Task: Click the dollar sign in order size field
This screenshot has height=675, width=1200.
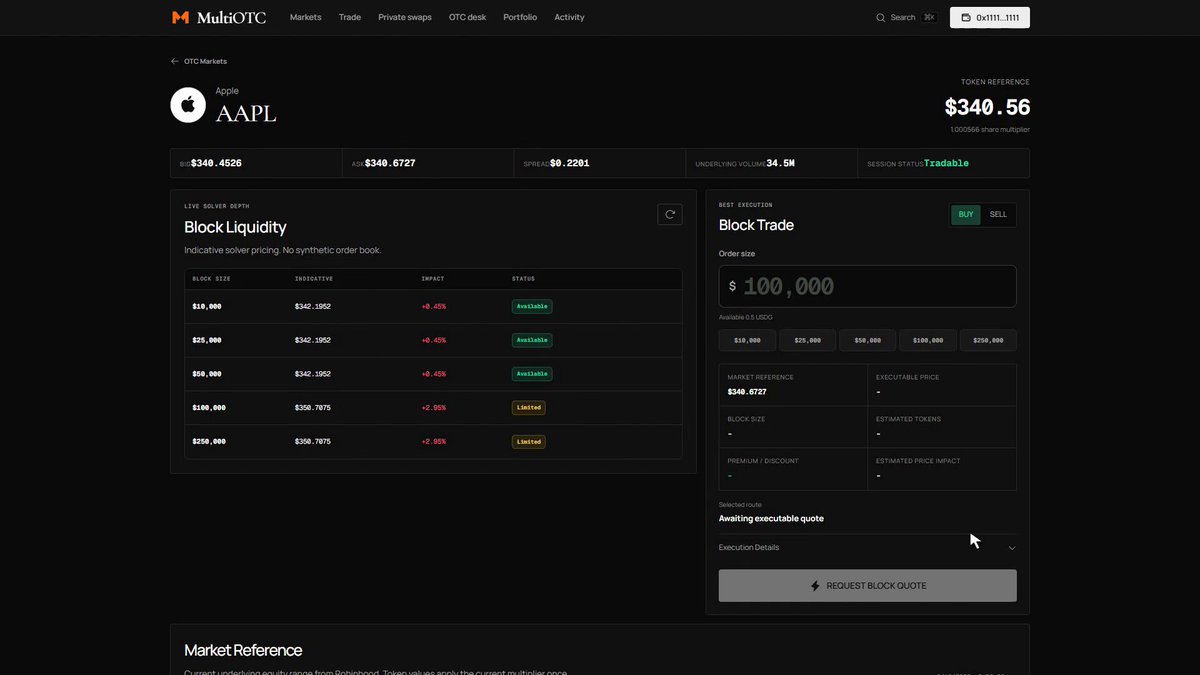Action: pyautogui.click(x=732, y=286)
